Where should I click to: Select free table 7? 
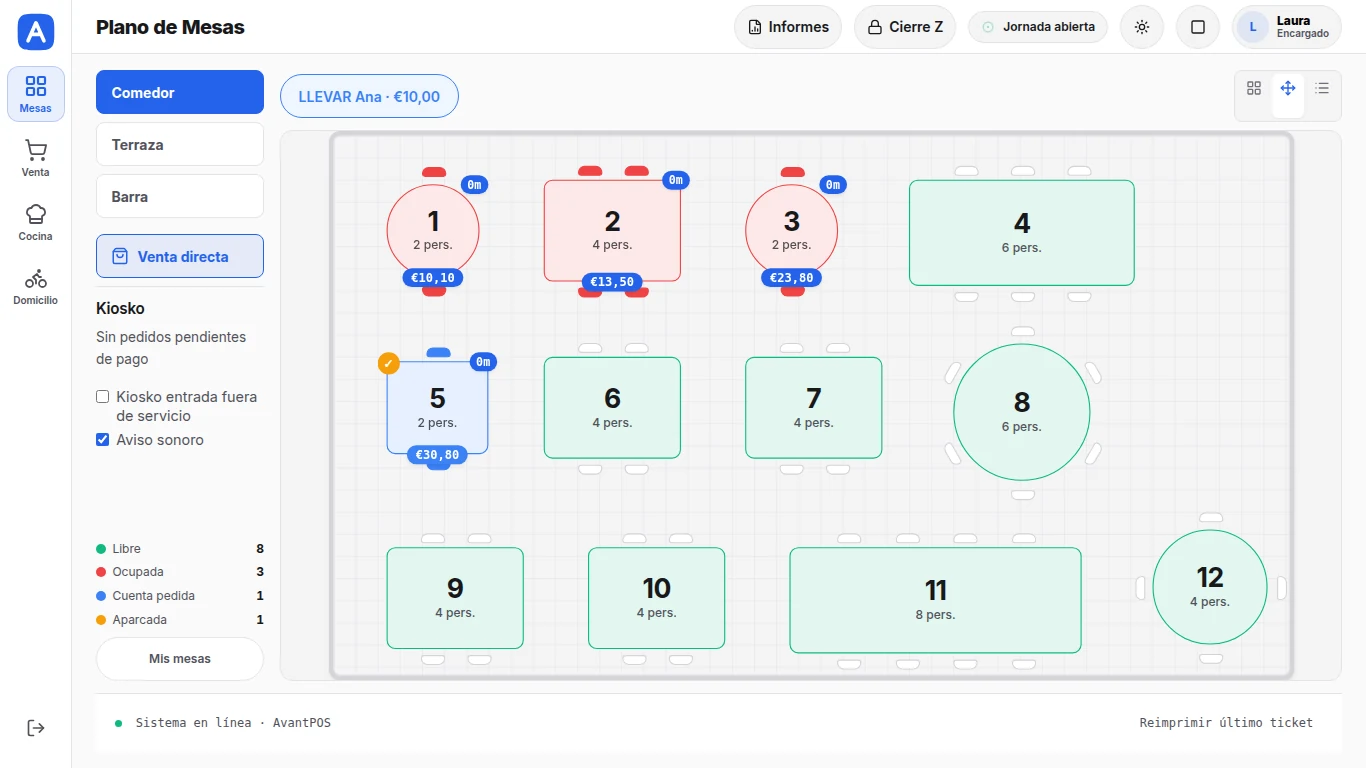tap(814, 408)
